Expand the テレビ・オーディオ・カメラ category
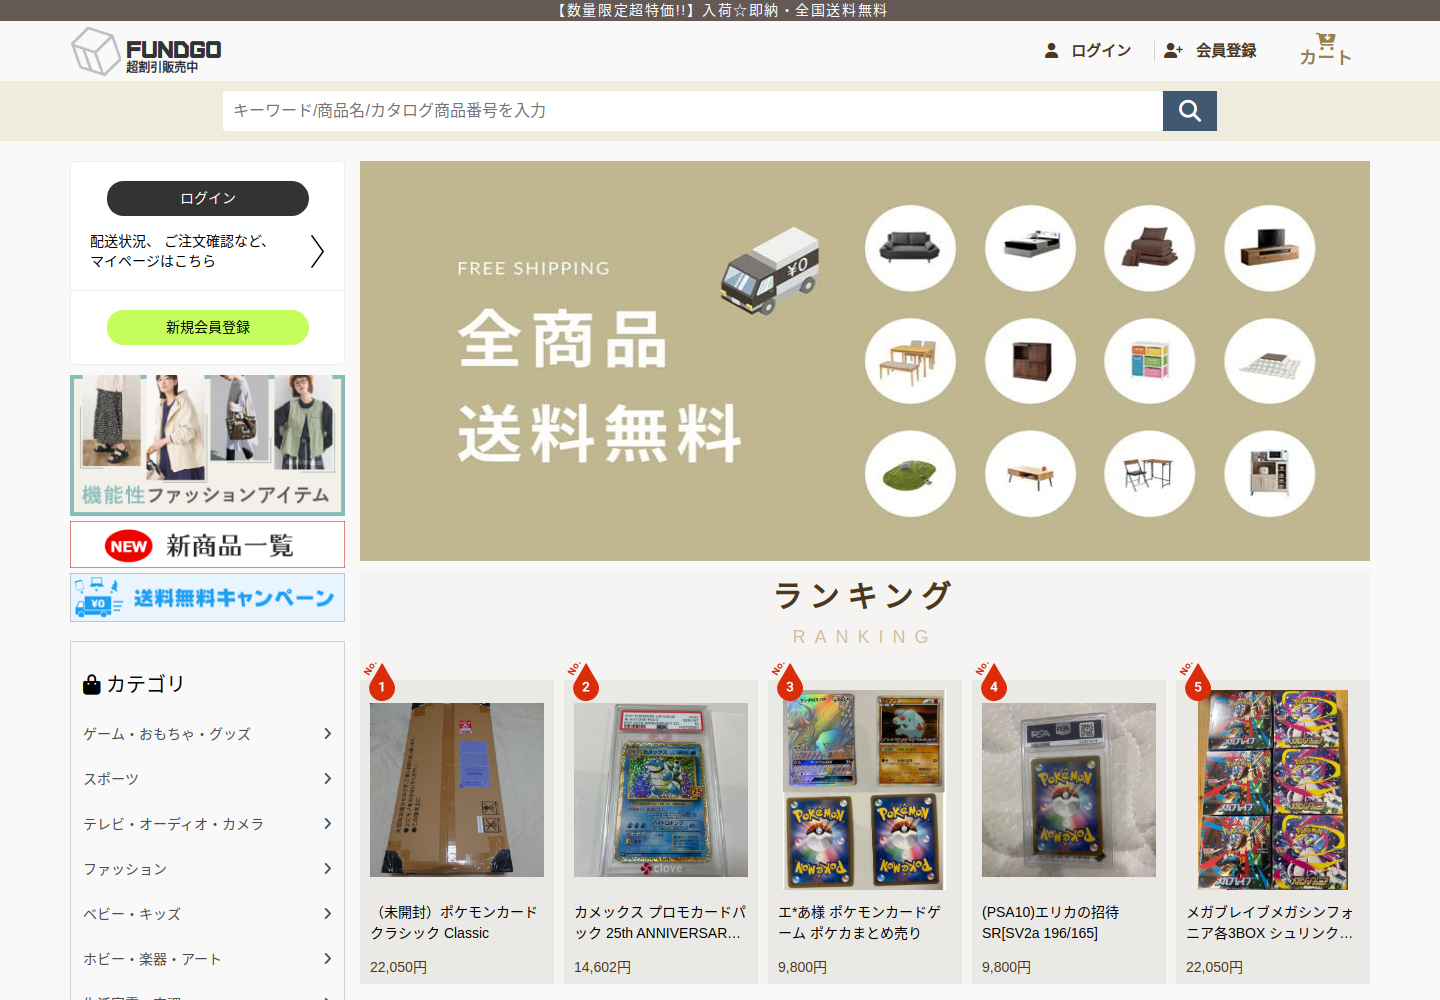This screenshot has width=1440, height=1000. pos(207,824)
